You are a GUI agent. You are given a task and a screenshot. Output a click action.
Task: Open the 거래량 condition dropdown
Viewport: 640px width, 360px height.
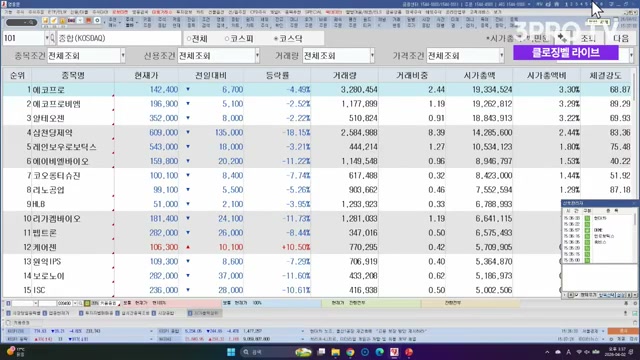tap(338, 56)
